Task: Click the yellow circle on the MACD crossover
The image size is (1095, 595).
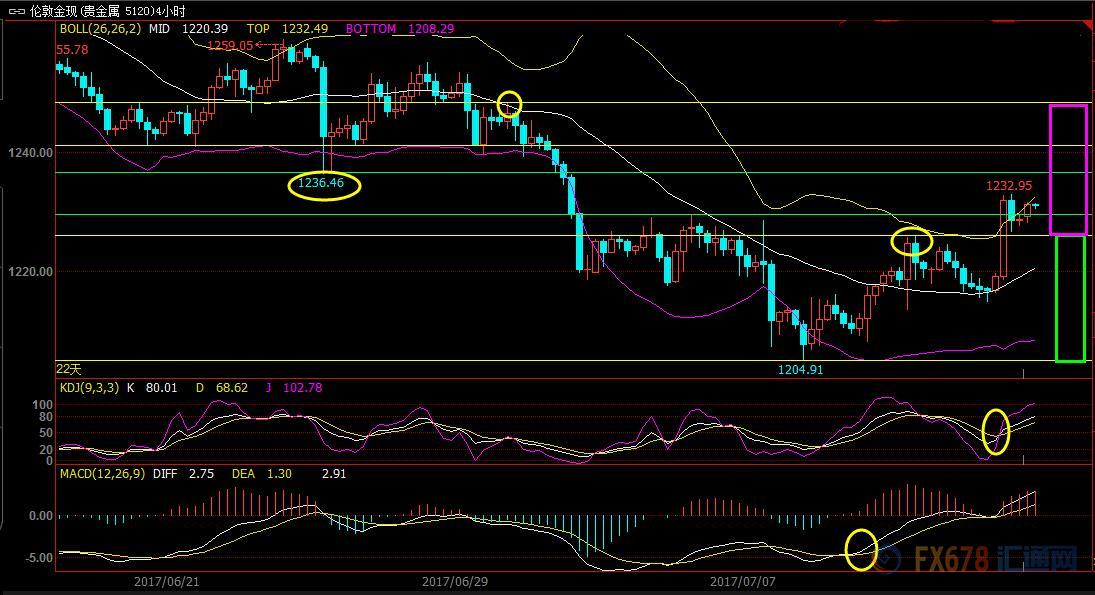Action: 861,549
